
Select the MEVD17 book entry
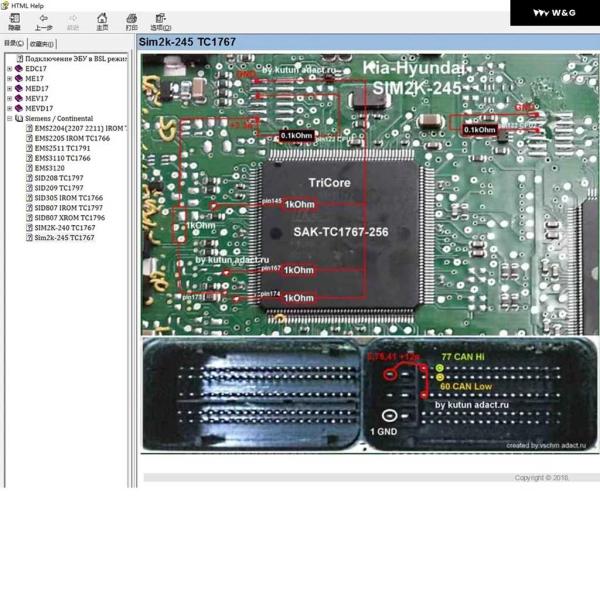click(x=39, y=108)
